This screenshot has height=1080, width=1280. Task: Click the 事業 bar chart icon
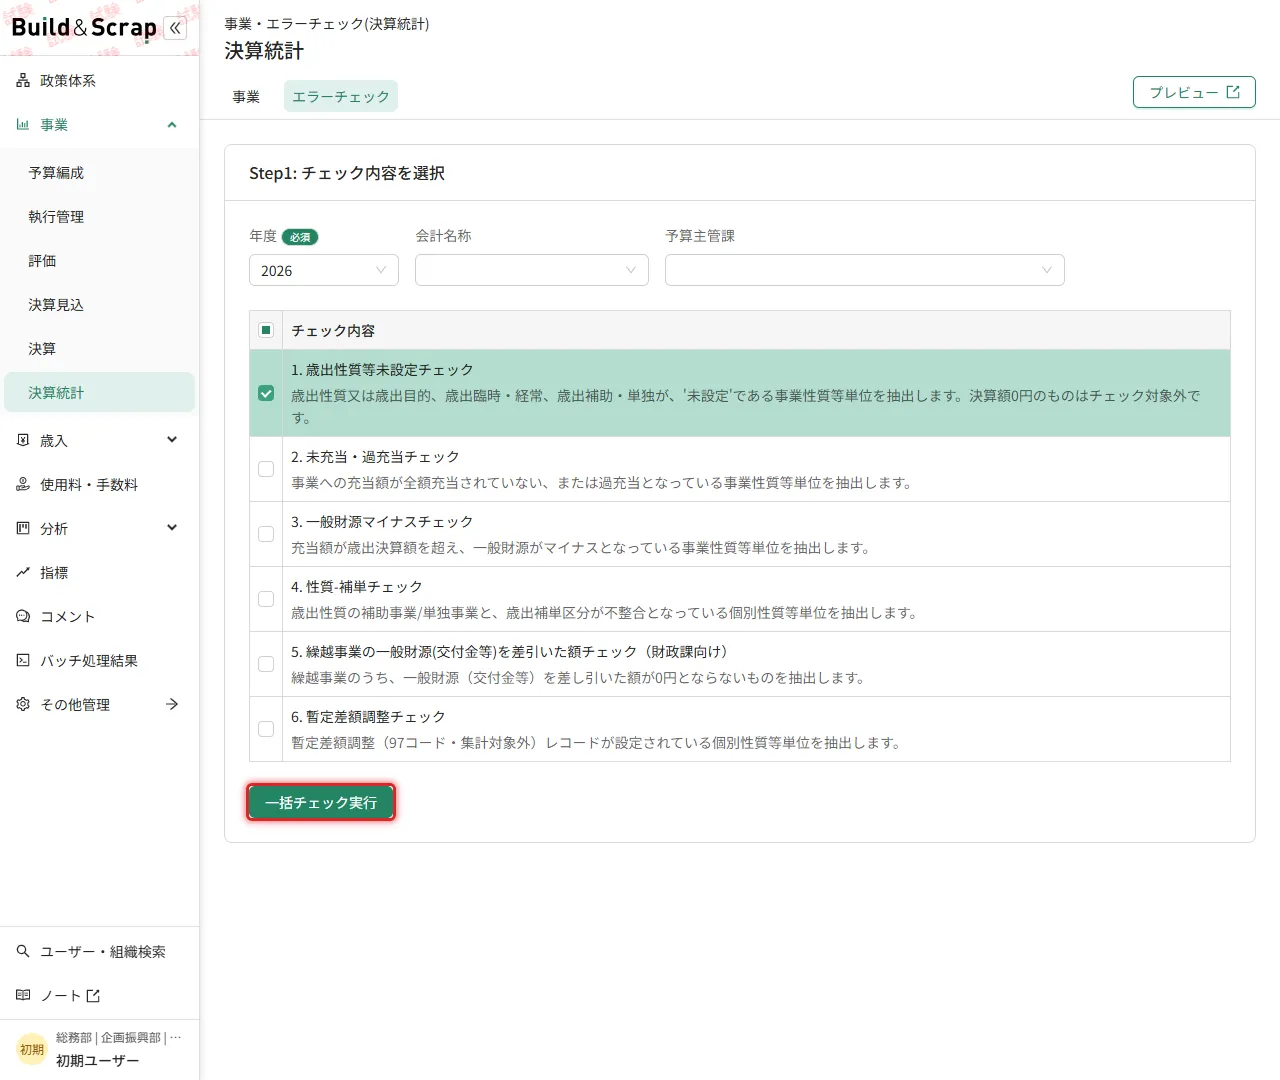coord(23,125)
